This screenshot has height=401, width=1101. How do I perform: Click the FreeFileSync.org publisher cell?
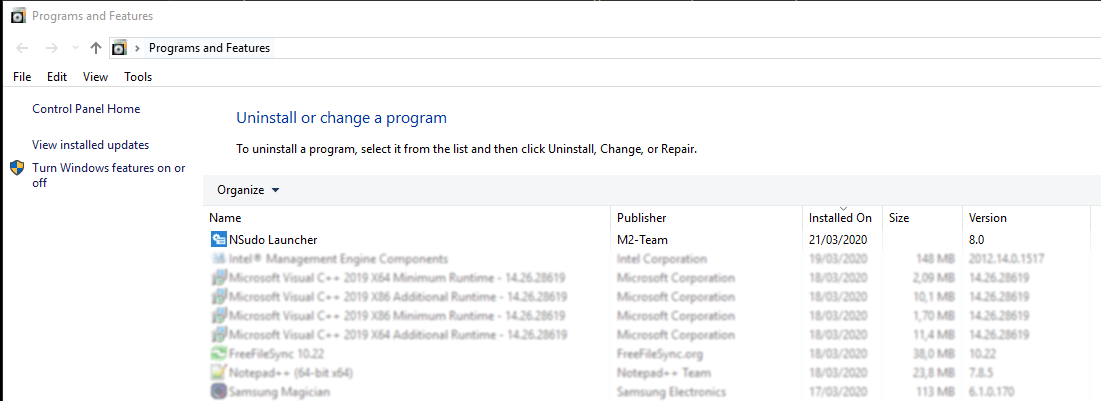[x=660, y=353]
